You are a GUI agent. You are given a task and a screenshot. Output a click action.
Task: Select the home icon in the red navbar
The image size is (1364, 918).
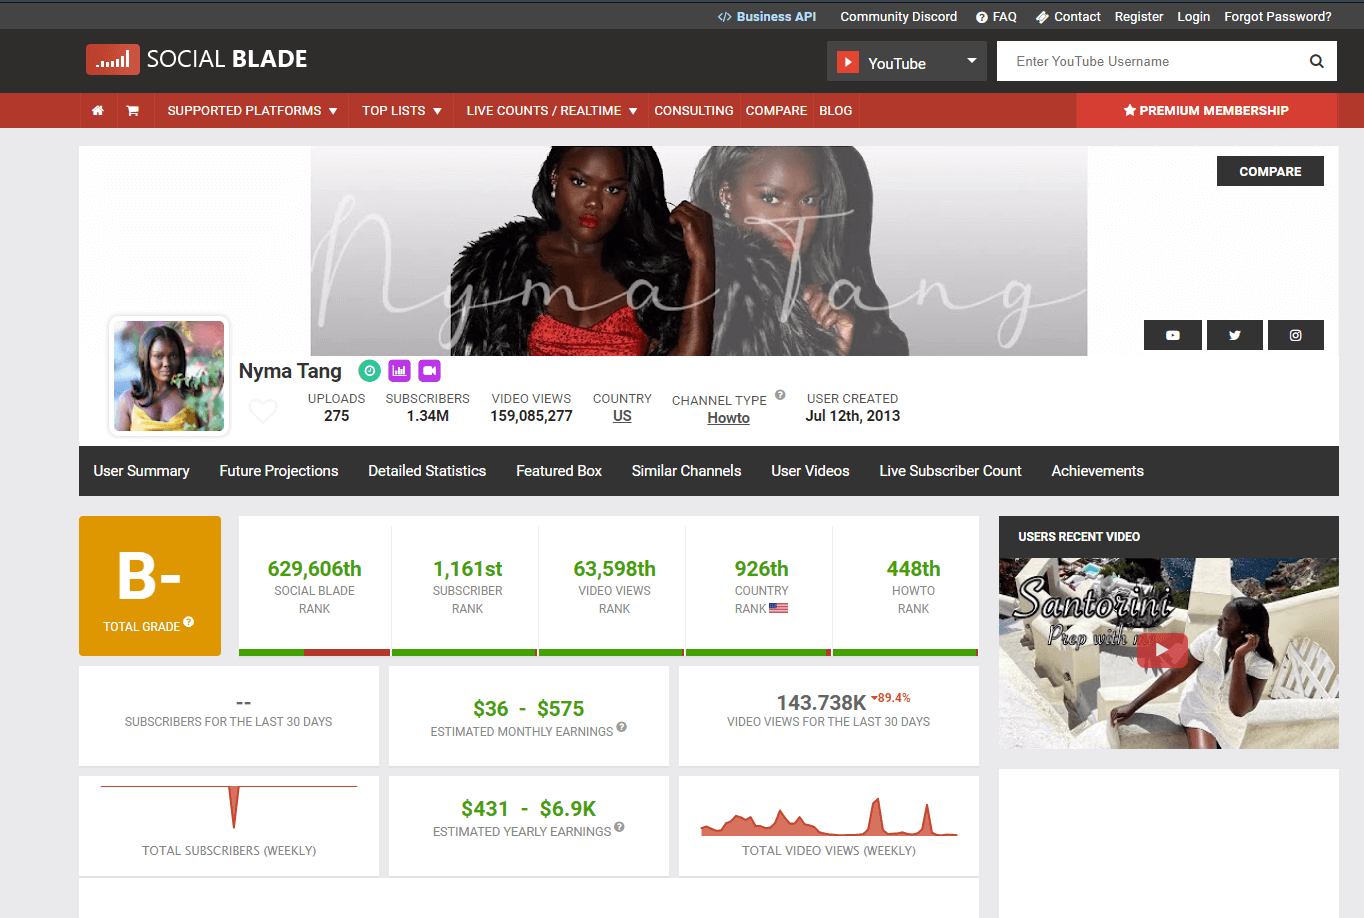[98, 110]
